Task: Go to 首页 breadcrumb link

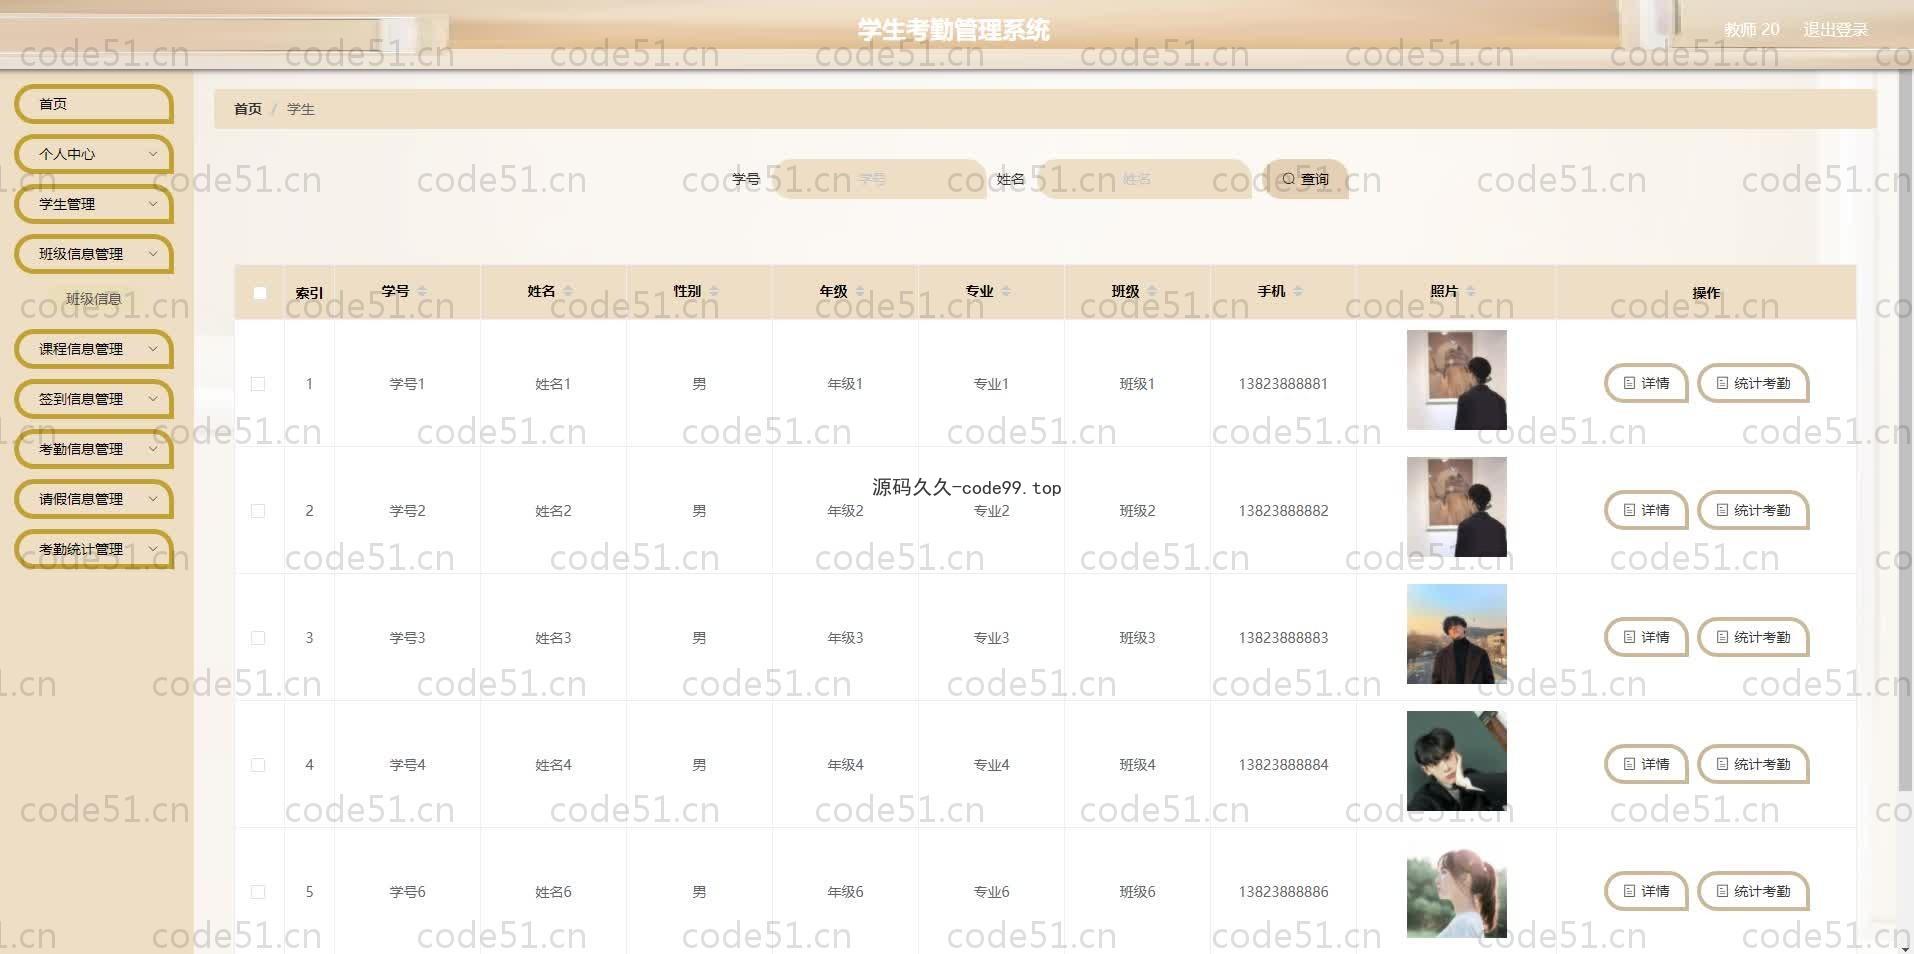Action: (x=248, y=109)
